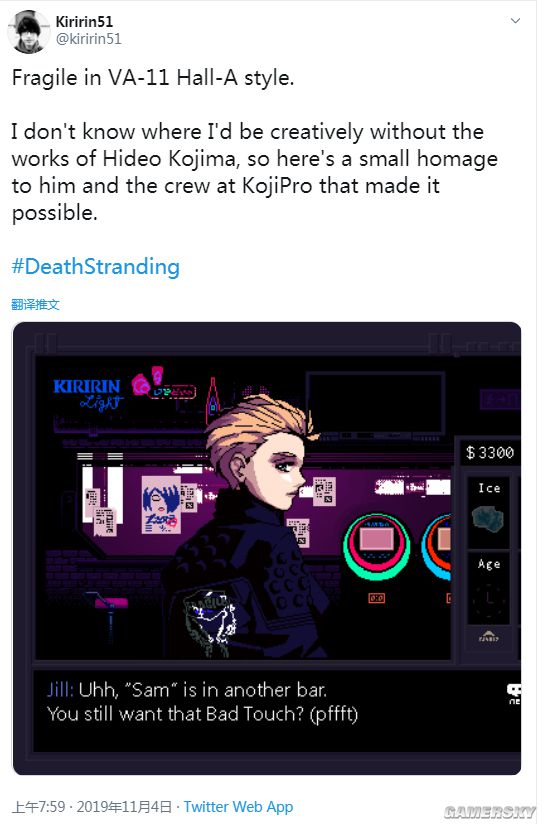Click the pink neon bottle sign
Screen dimensions: 542x824
[212, 397]
